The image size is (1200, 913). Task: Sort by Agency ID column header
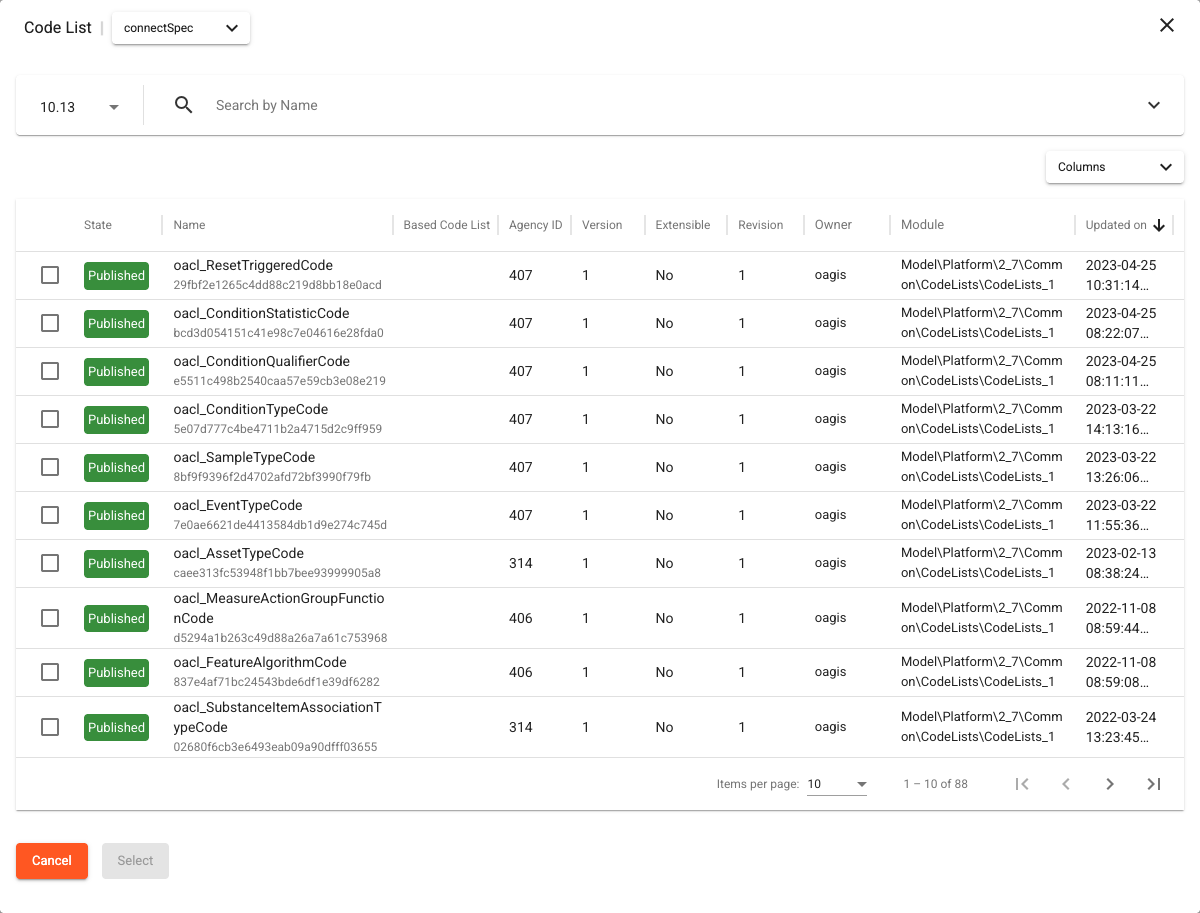pos(536,225)
